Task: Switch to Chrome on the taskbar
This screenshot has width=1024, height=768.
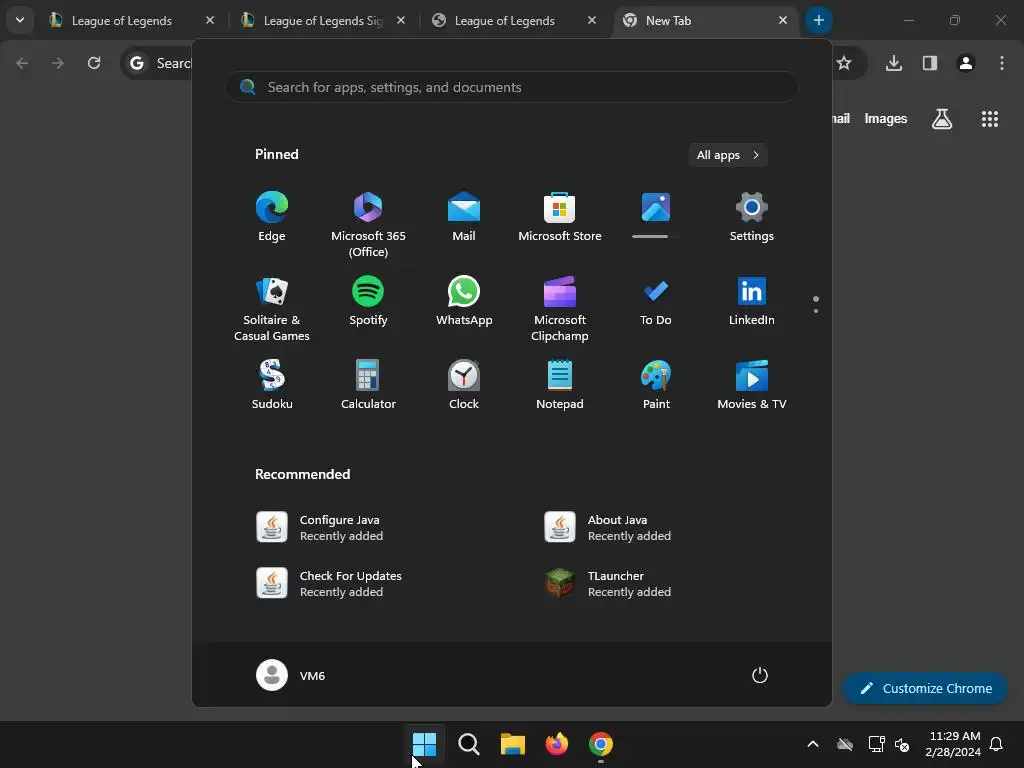Action: 601,744
